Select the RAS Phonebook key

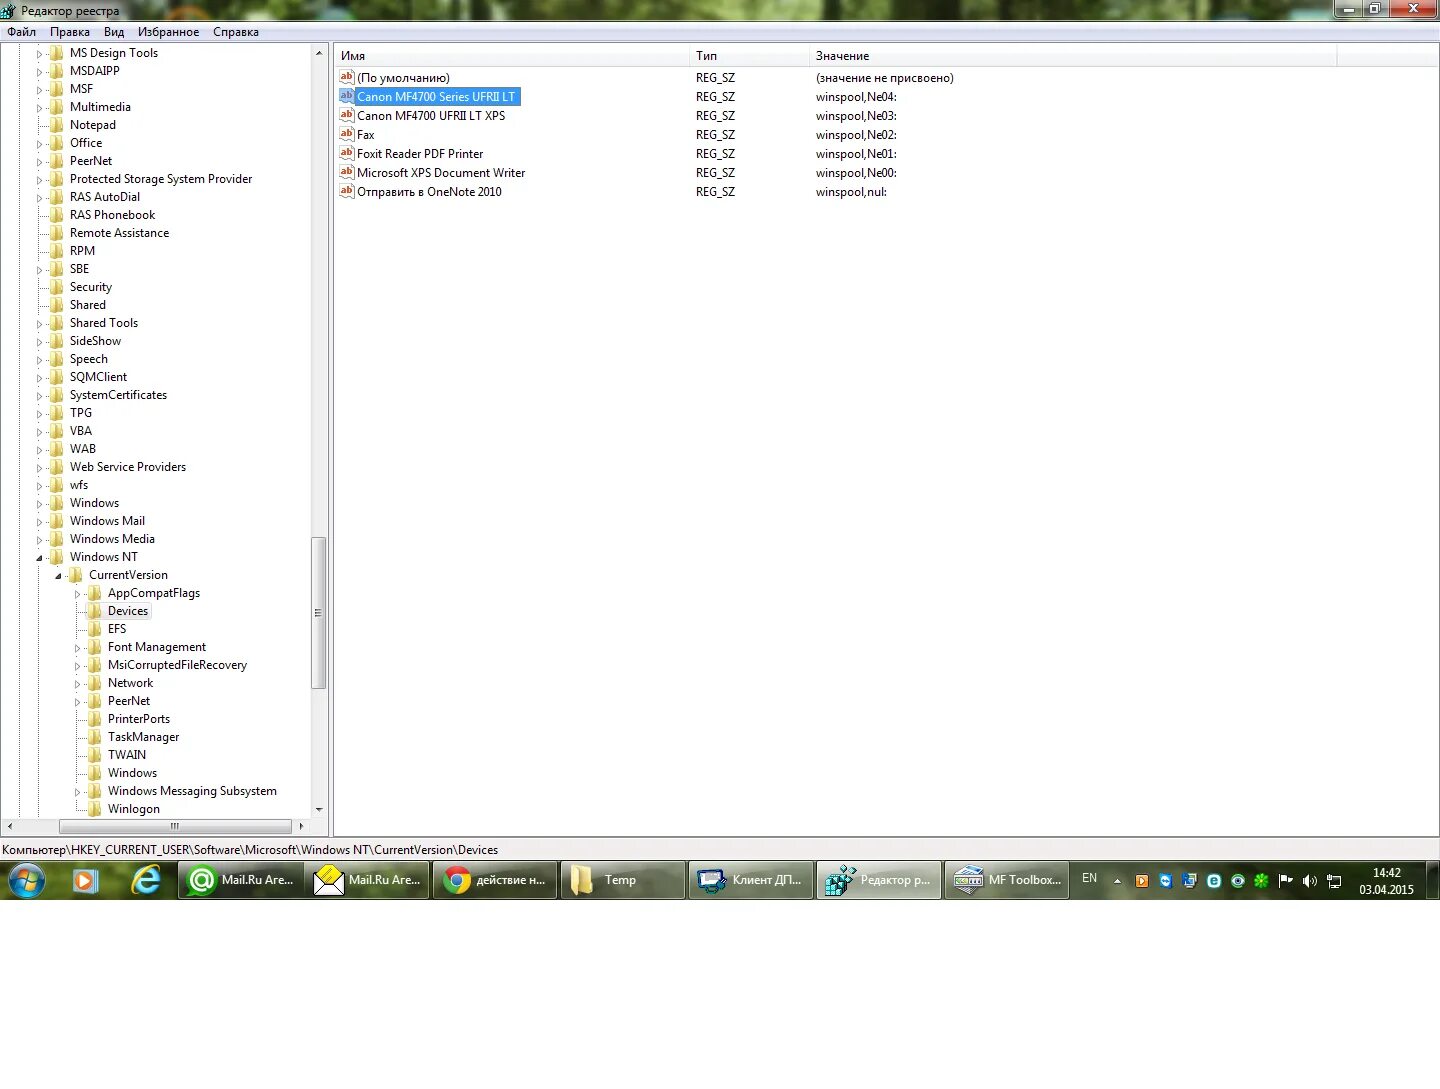(113, 215)
